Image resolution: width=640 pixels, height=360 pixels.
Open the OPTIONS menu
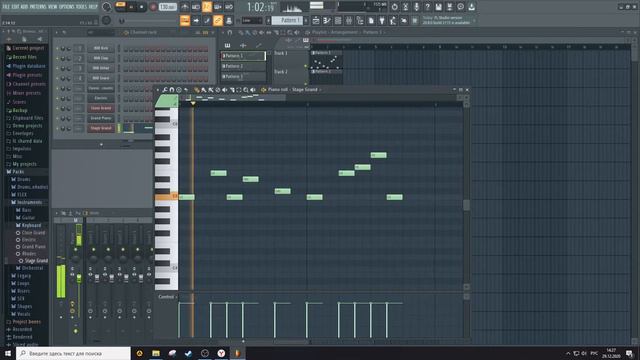click(x=67, y=7)
